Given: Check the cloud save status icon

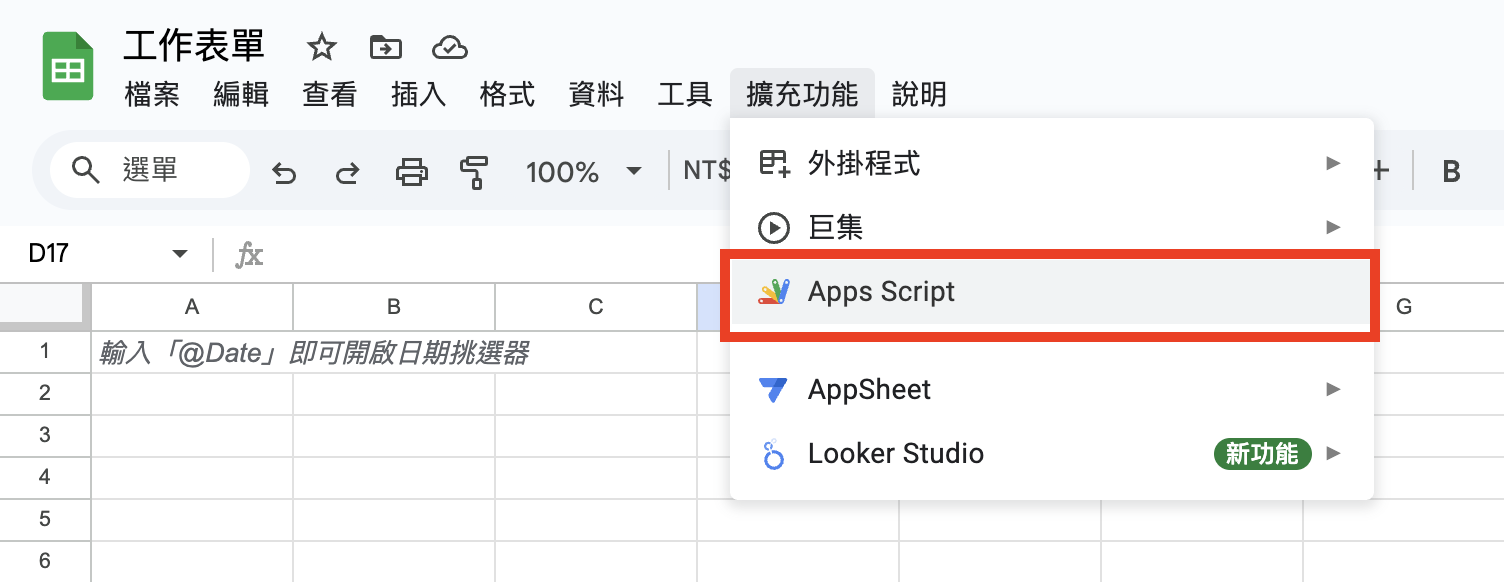Looking at the screenshot, I should pyautogui.click(x=450, y=47).
